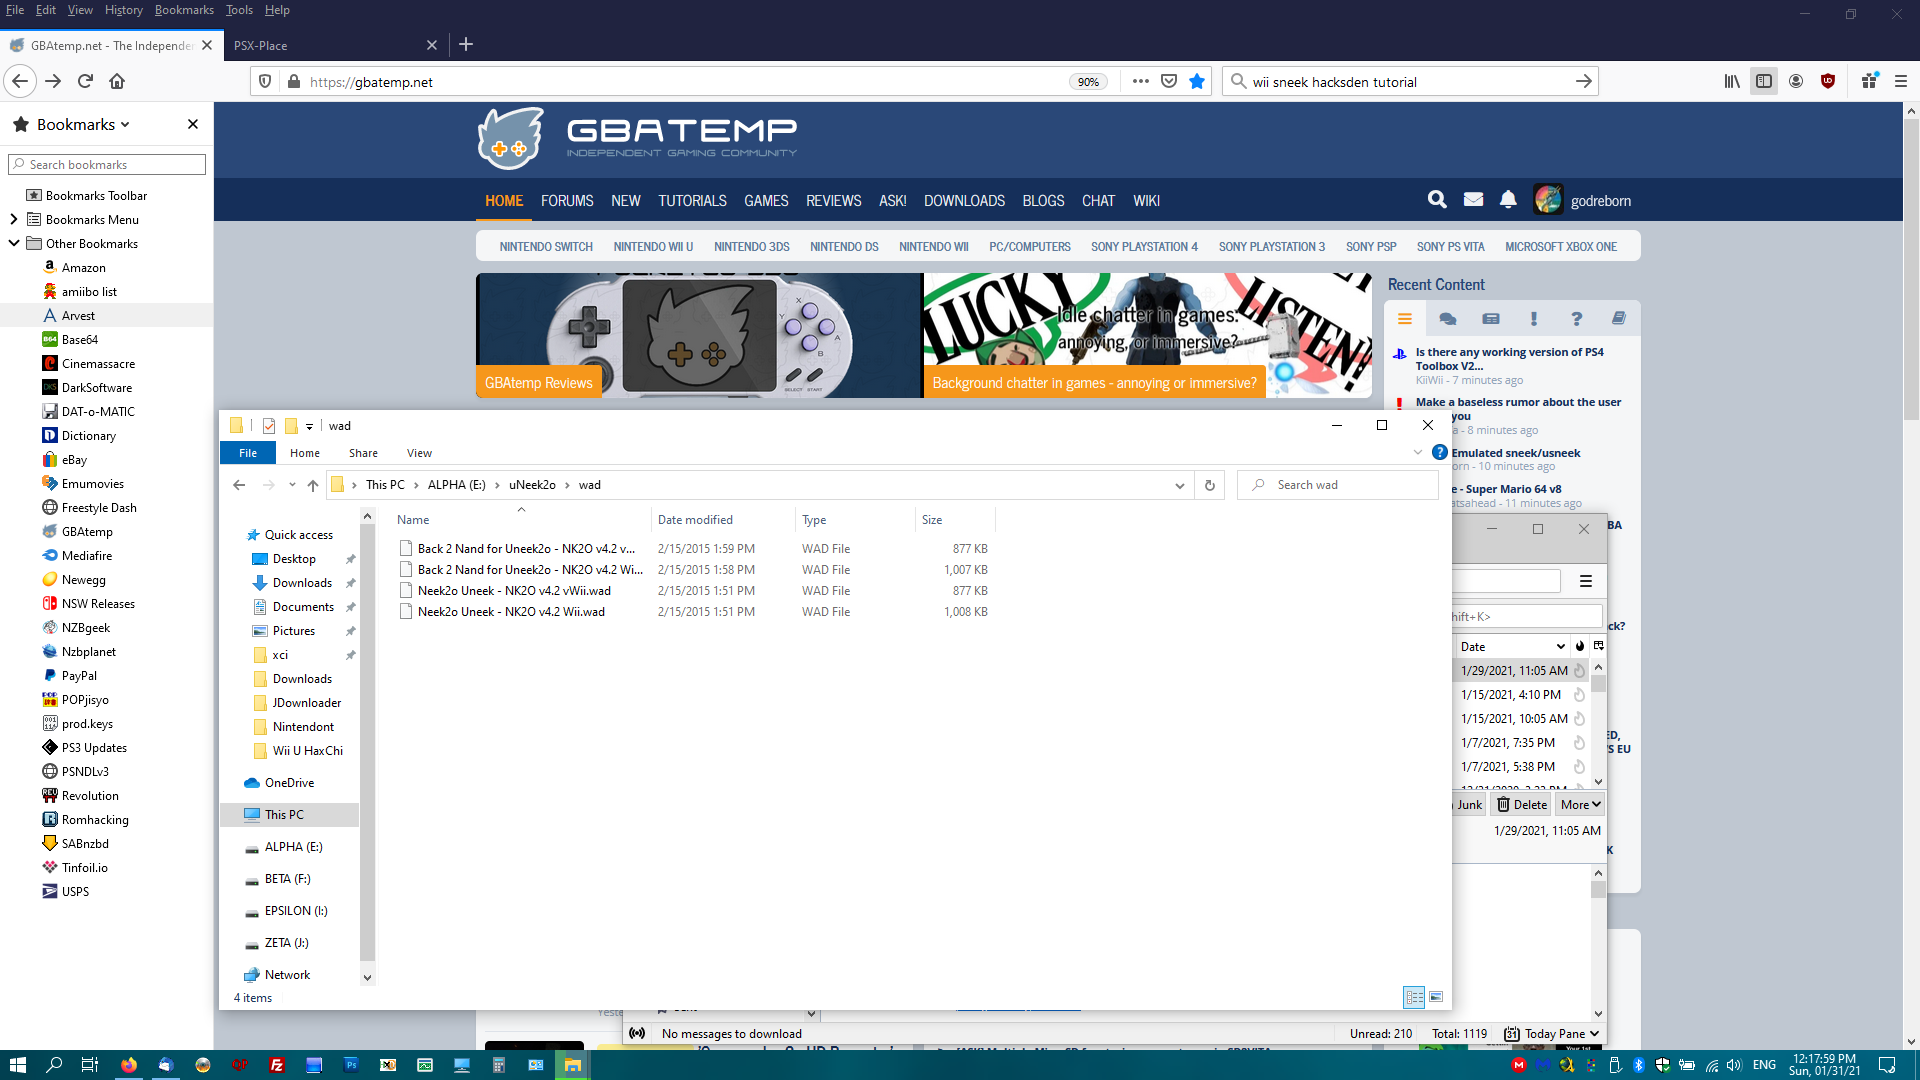
Task: Click the Romhacking bookmark
Action: [x=95, y=819]
